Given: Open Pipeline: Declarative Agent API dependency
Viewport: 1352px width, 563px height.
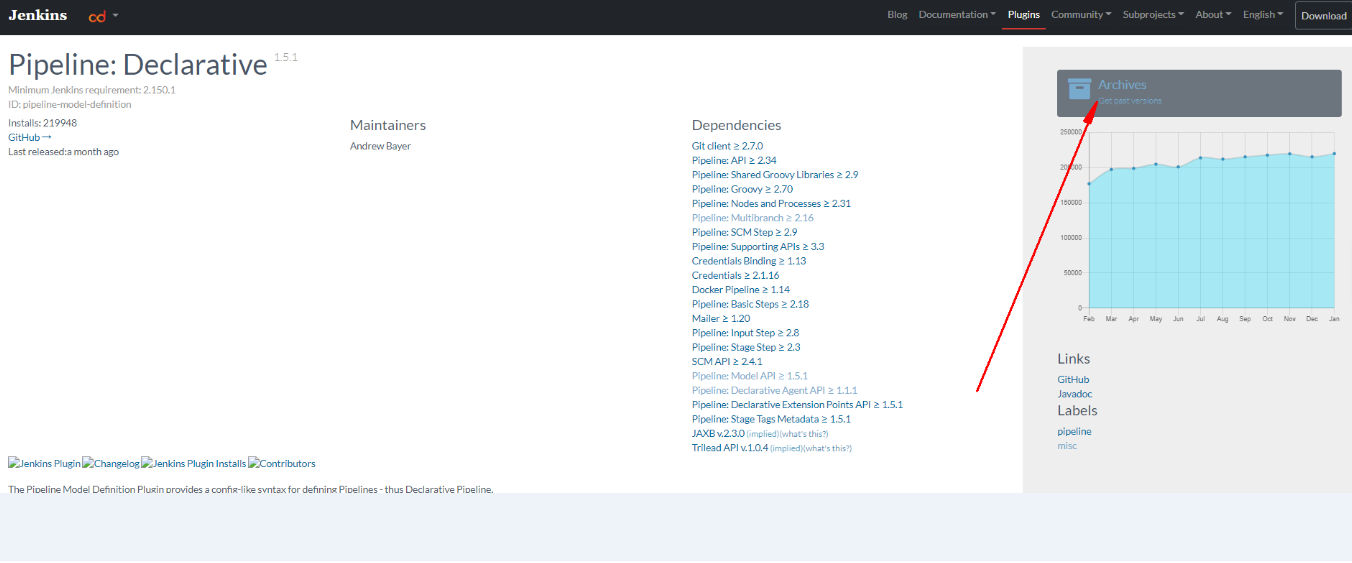Looking at the screenshot, I should pos(775,390).
